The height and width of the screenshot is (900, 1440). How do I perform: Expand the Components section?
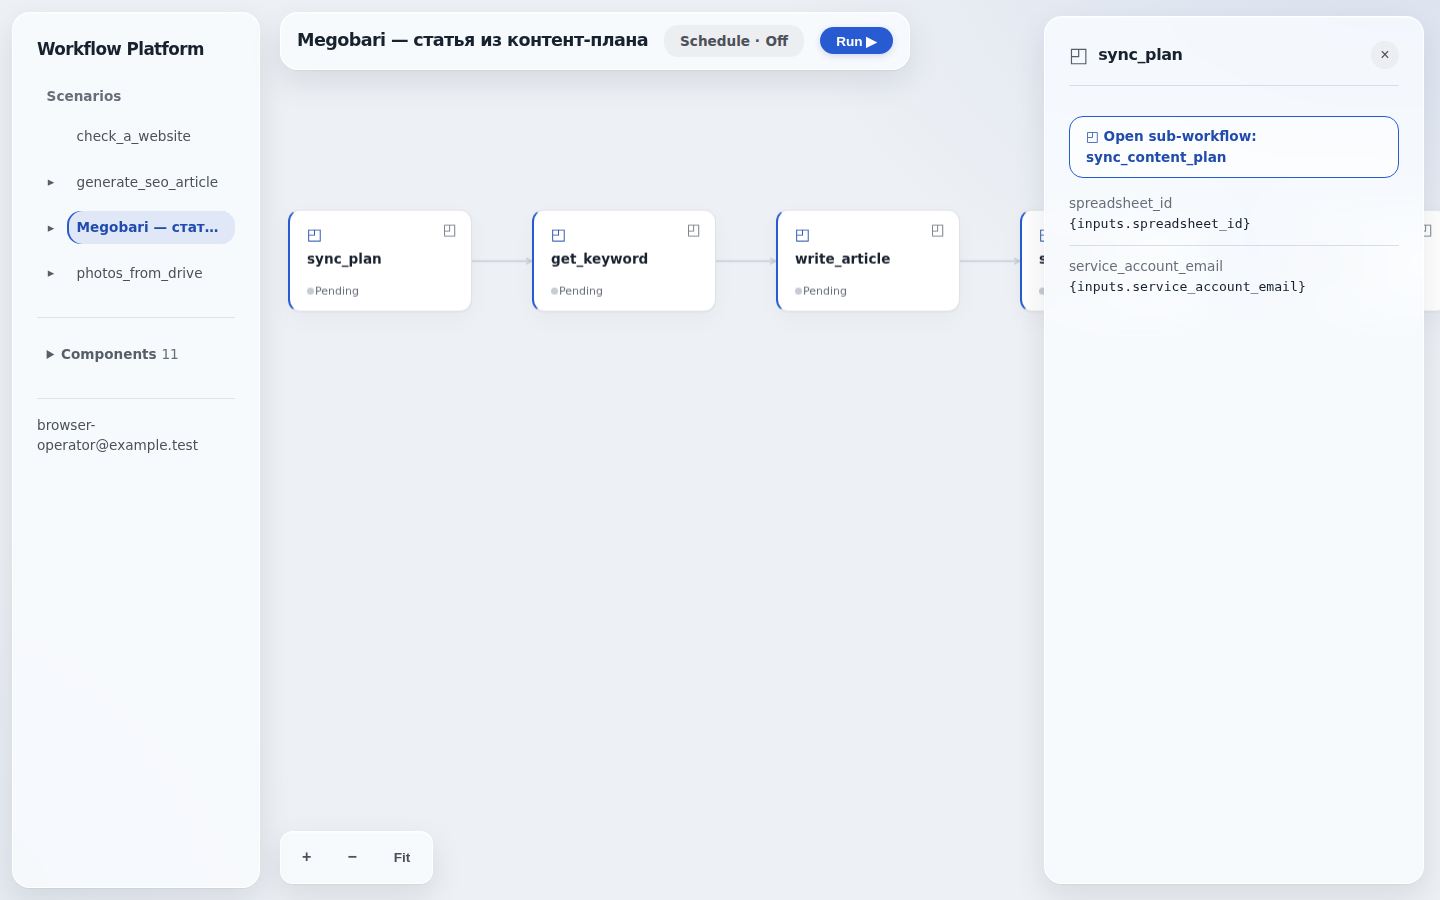(112, 354)
